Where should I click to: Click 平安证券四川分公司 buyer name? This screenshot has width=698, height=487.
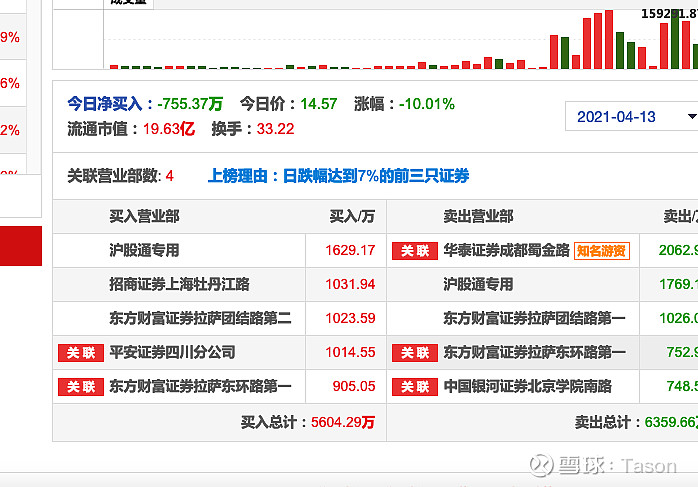click(172, 352)
